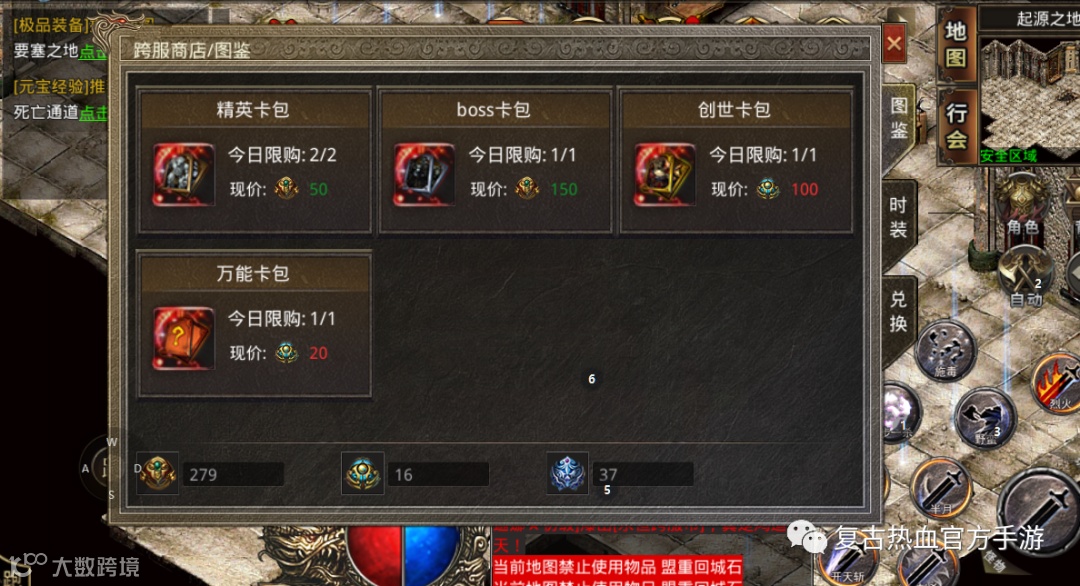The width and height of the screenshot is (1080, 586).
Task: Click the gold currency icon showing 279
Action: tap(158, 473)
